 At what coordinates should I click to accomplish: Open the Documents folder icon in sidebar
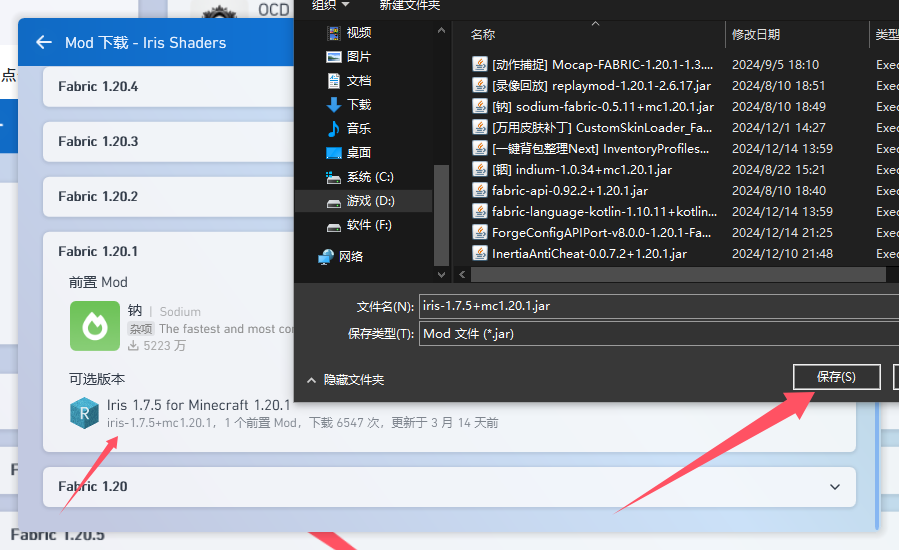[x=334, y=81]
